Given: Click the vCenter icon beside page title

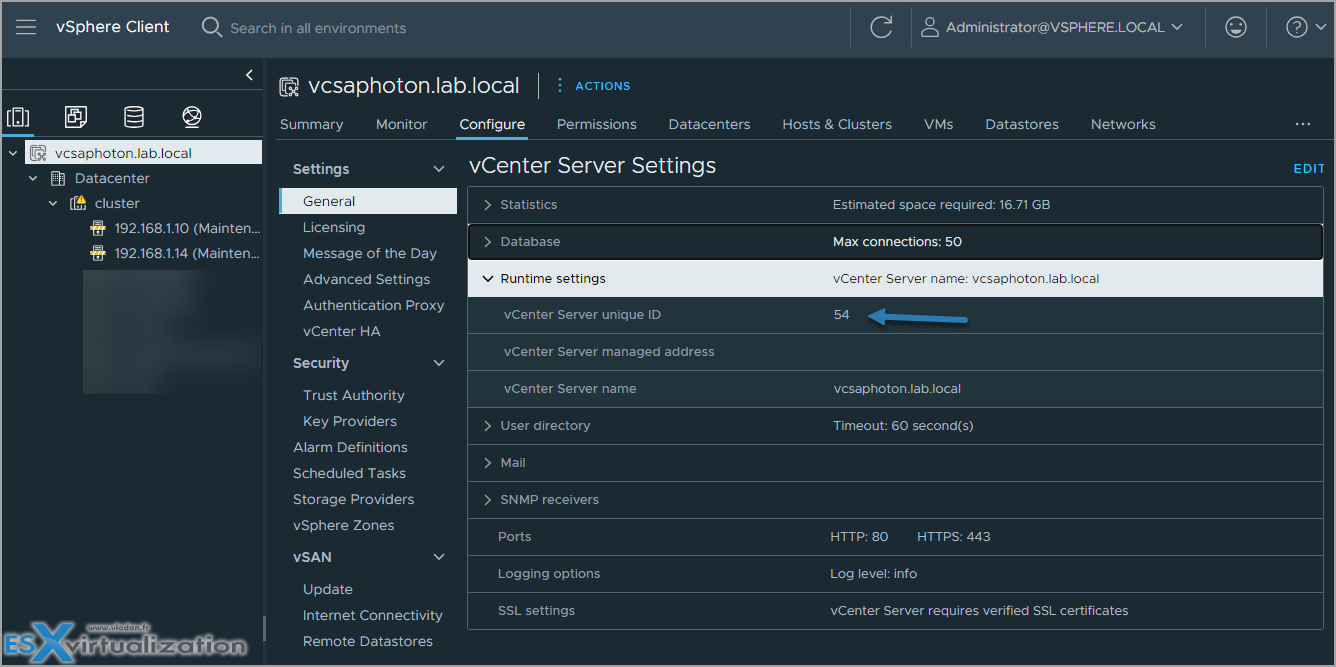Looking at the screenshot, I should point(289,87).
